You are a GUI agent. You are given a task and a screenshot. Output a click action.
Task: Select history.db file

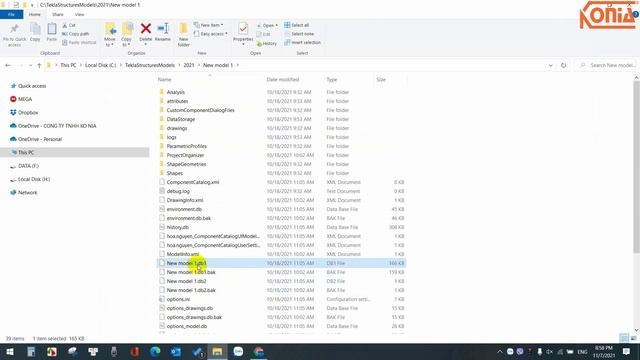coord(178,227)
